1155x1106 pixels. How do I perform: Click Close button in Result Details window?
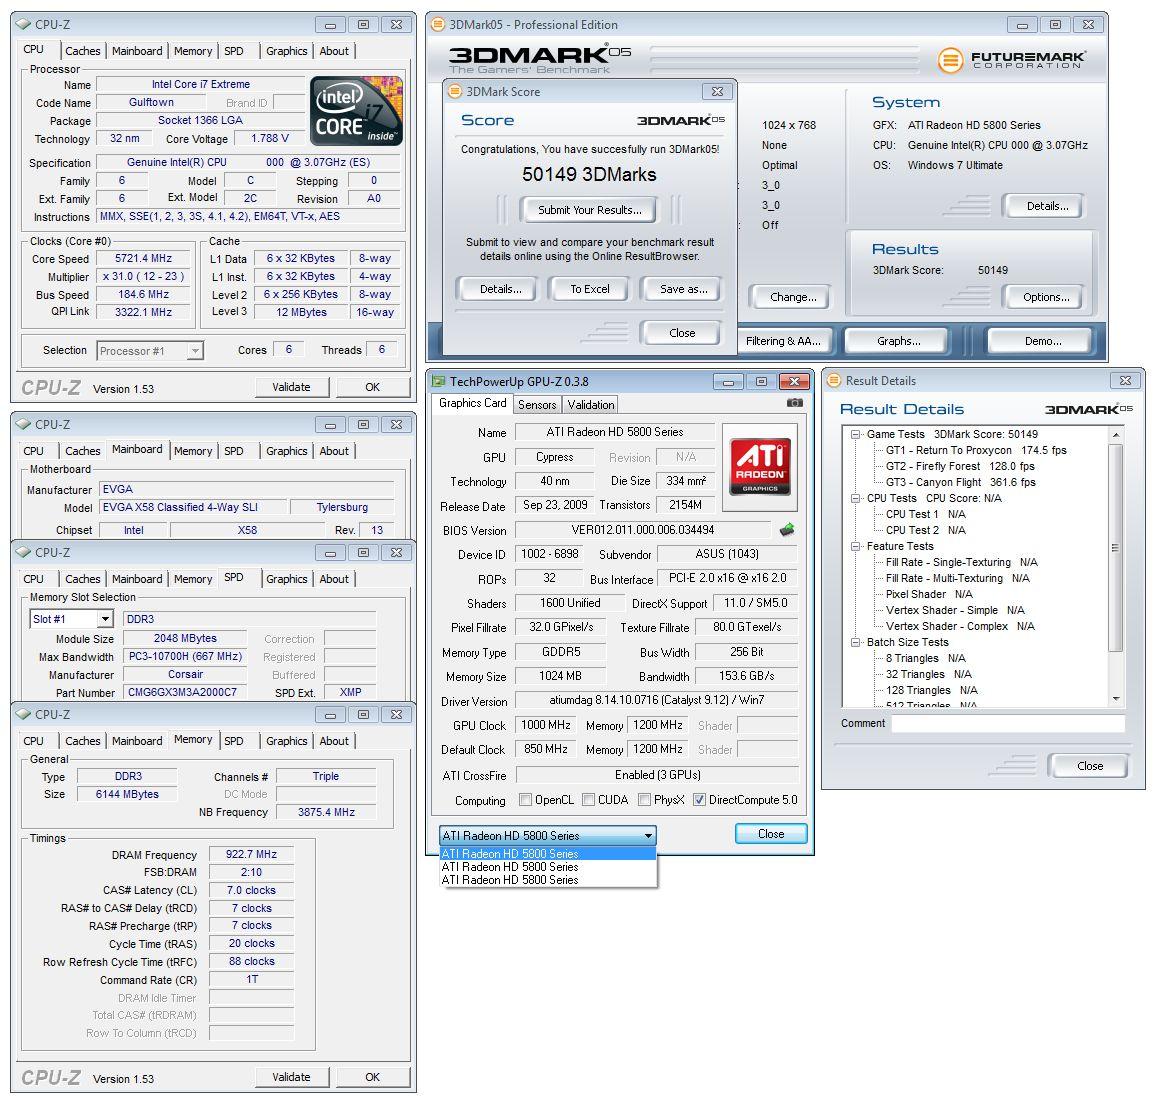point(1089,766)
